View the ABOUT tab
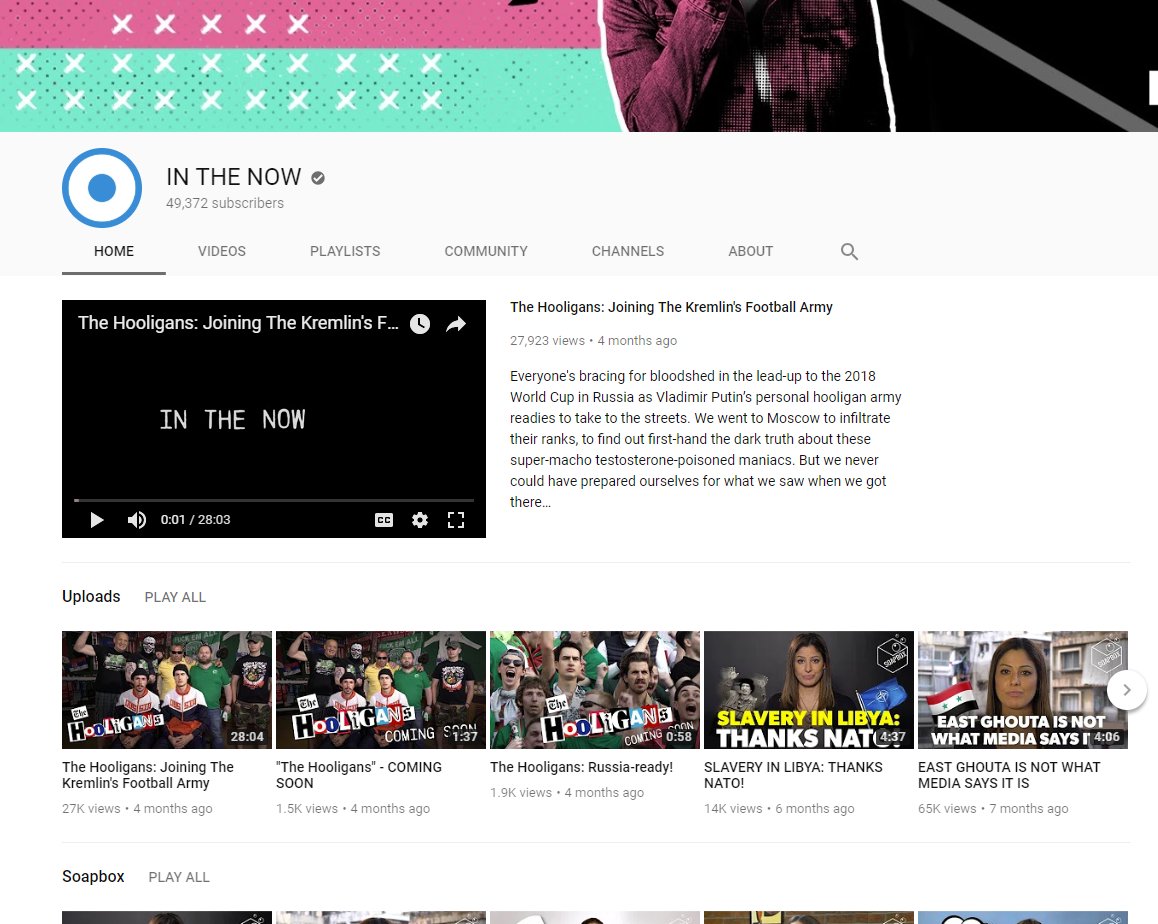1158x924 pixels. tap(750, 251)
